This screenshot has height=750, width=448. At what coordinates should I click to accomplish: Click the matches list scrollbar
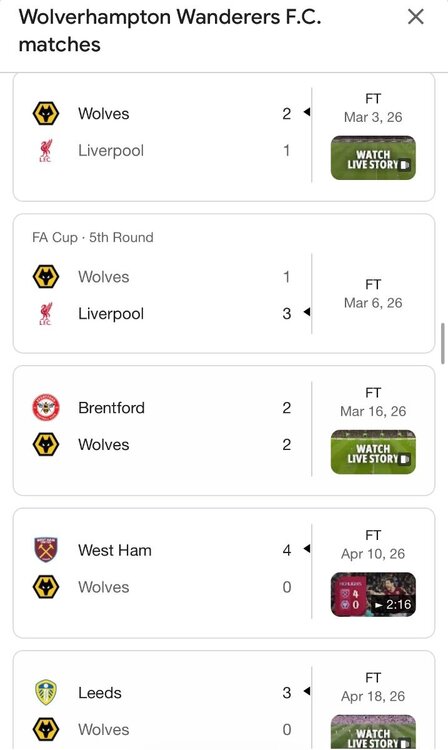click(x=443, y=343)
